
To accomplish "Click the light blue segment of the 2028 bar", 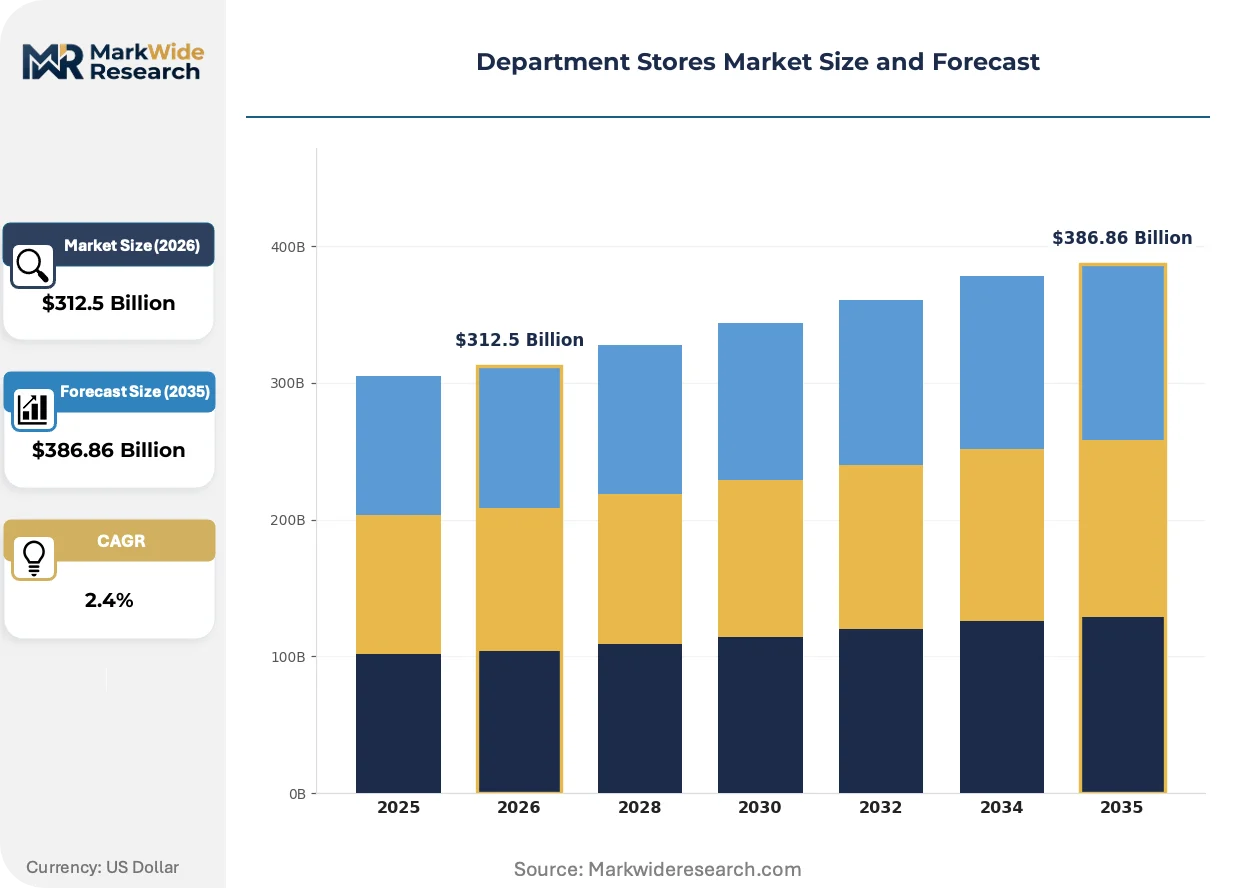I will [x=640, y=420].
